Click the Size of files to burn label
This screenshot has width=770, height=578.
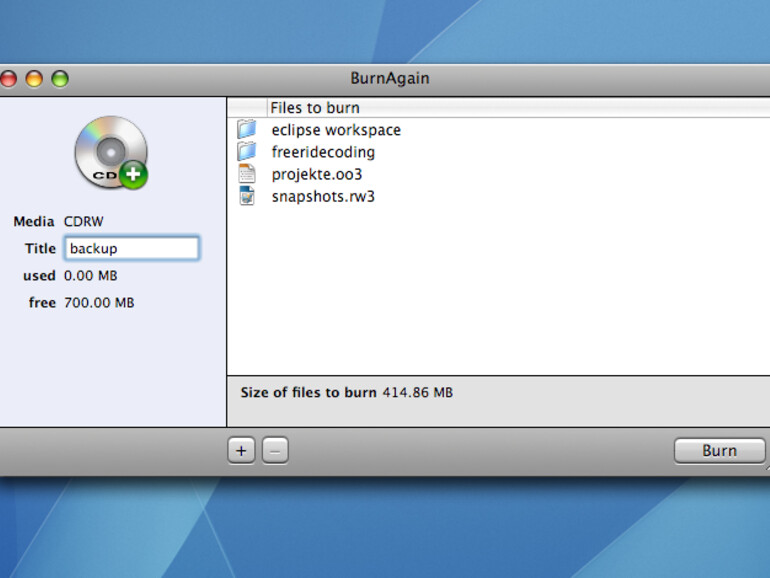coord(308,392)
